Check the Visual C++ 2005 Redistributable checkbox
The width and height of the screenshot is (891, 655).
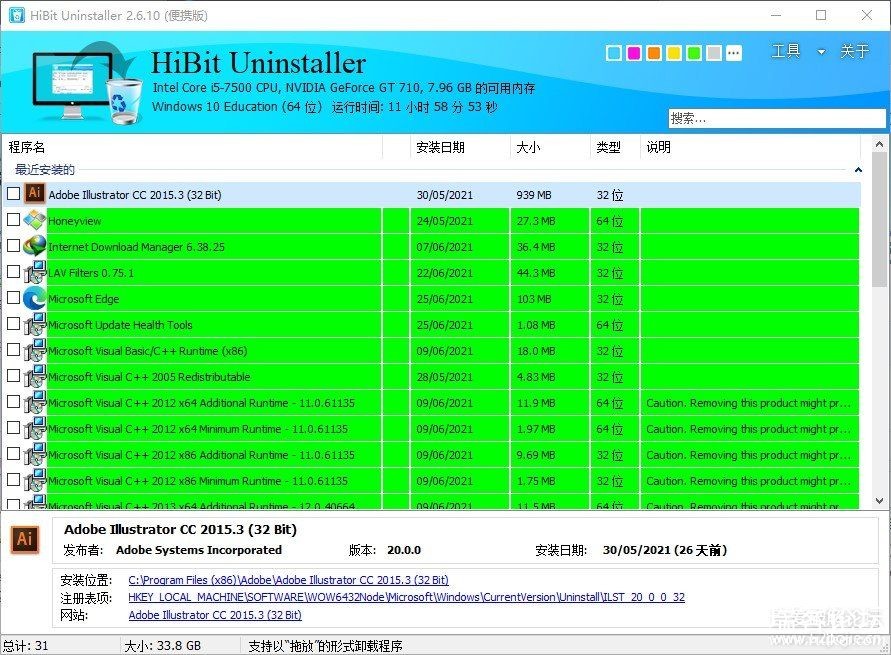pyautogui.click(x=14, y=376)
